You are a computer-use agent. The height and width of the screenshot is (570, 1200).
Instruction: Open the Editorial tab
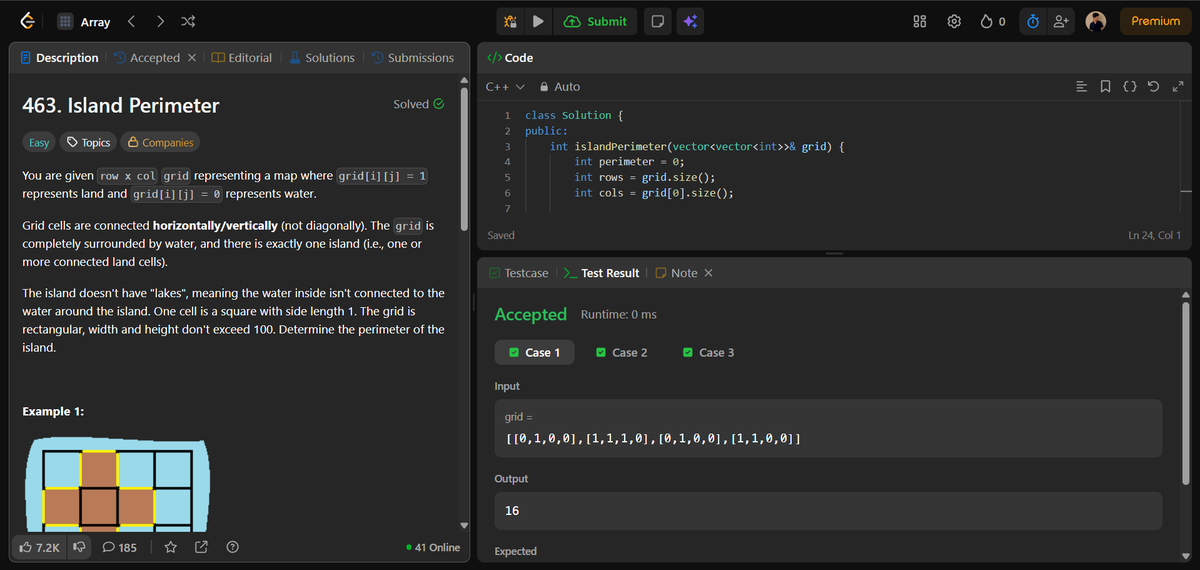click(242, 58)
